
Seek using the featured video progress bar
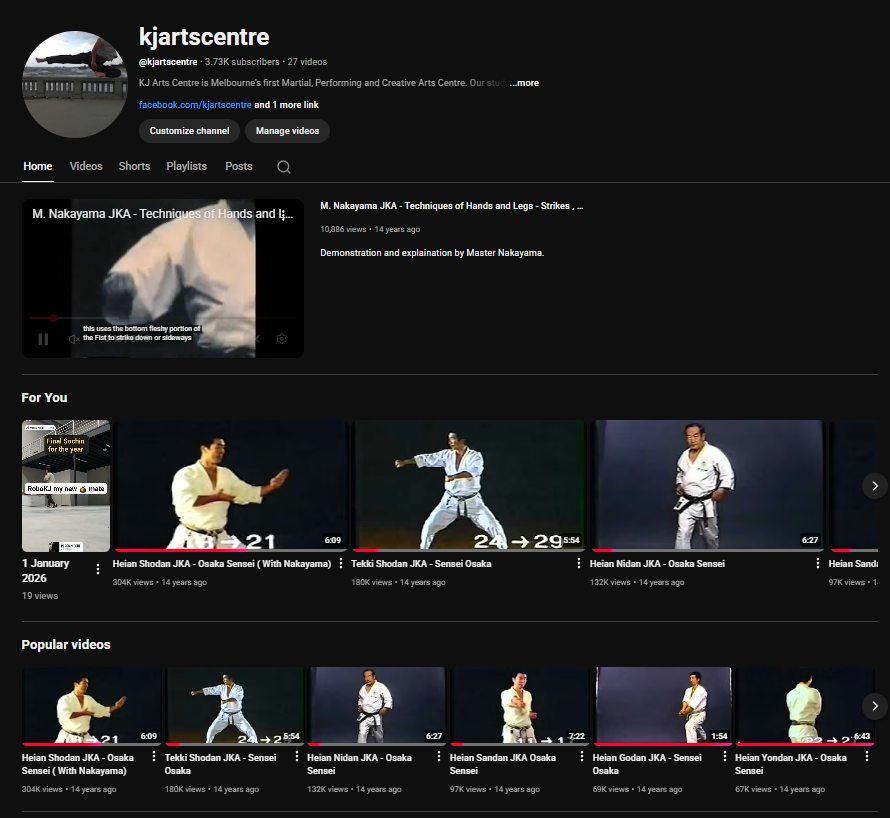(162, 318)
